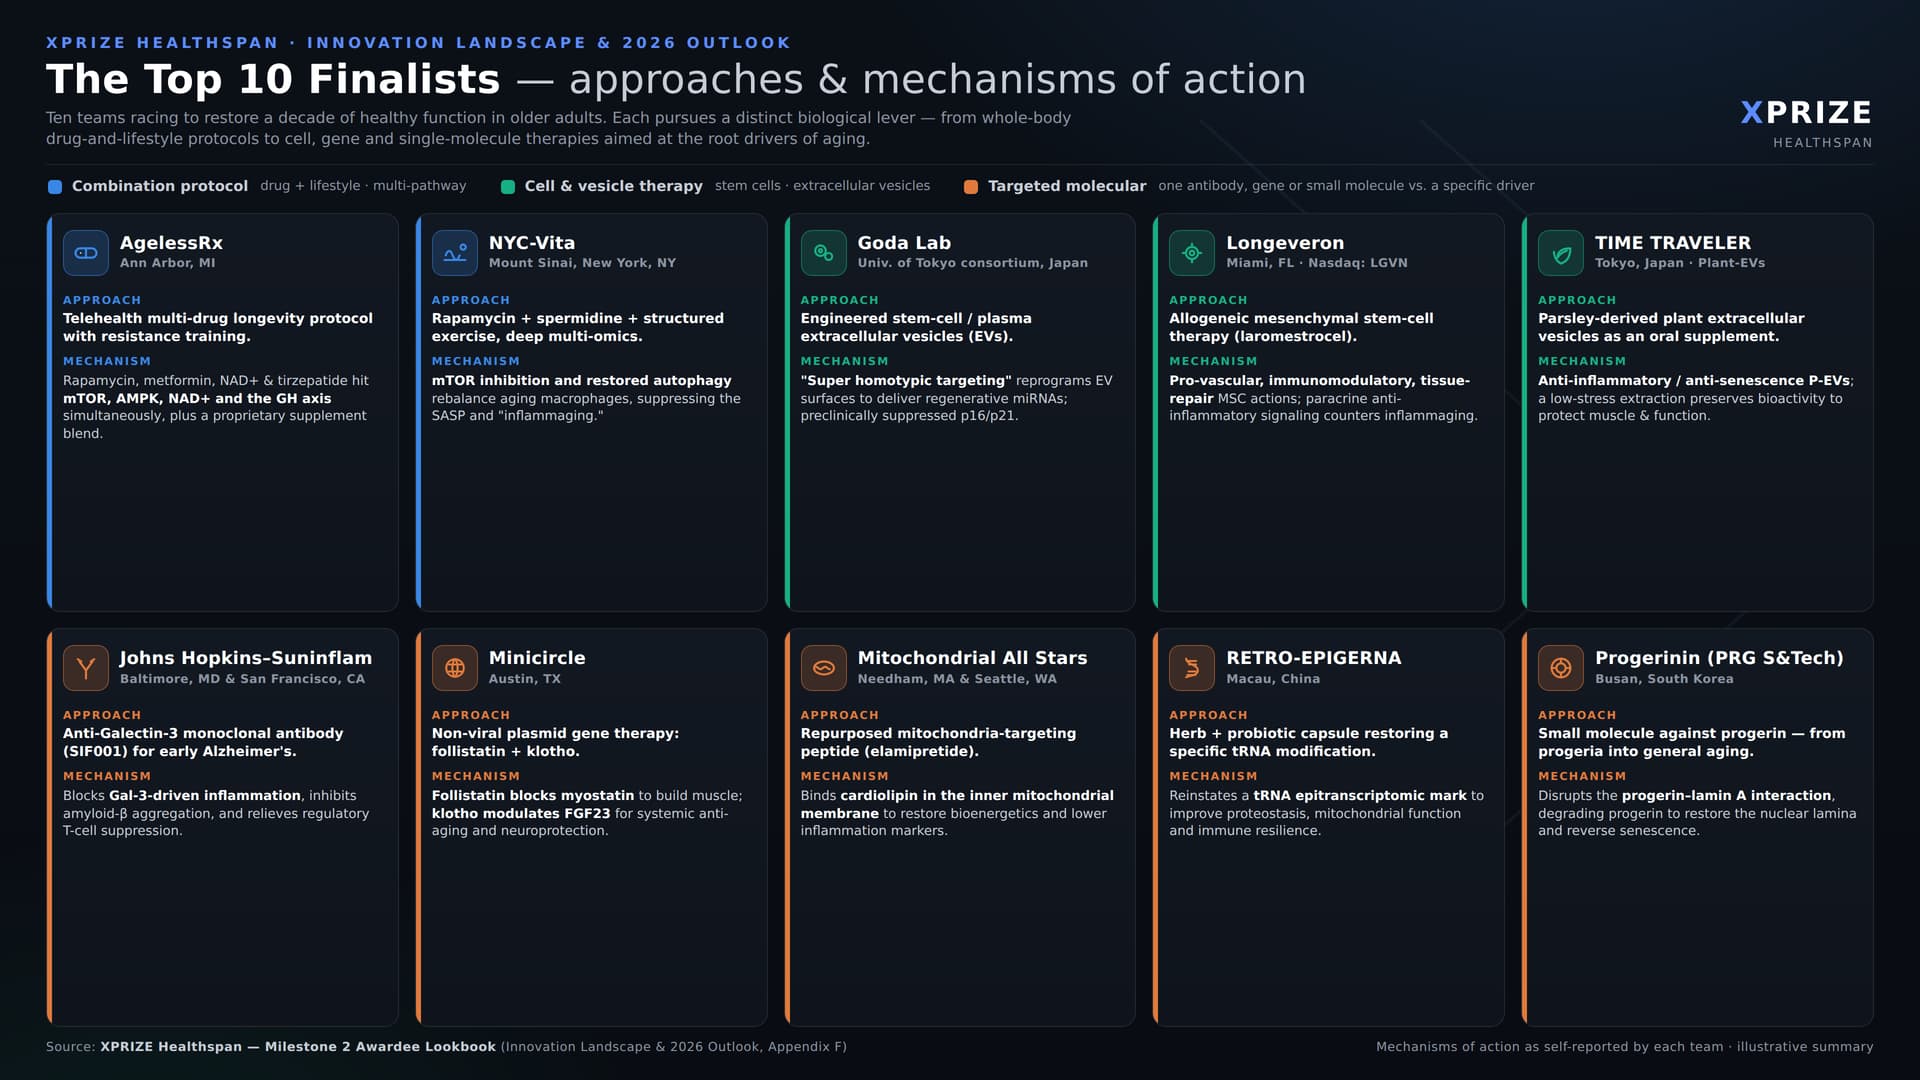Select the 'Mitochondrial All Stars' card title

[972, 658]
